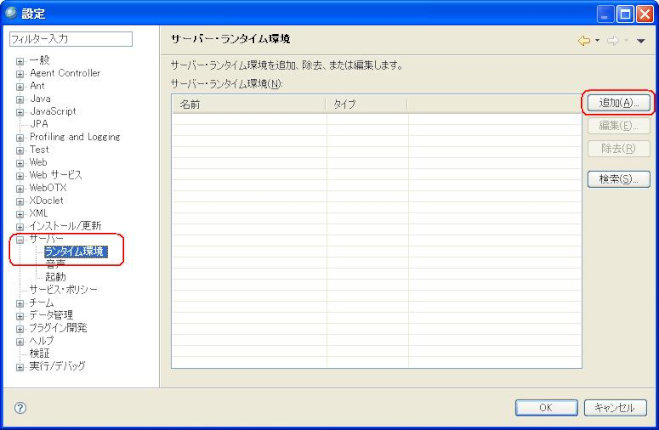This screenshot has width=659, height=430.
Task: Click the フィルター入力 filter text field
Action: pyautogui.click(x=70, y=39)
